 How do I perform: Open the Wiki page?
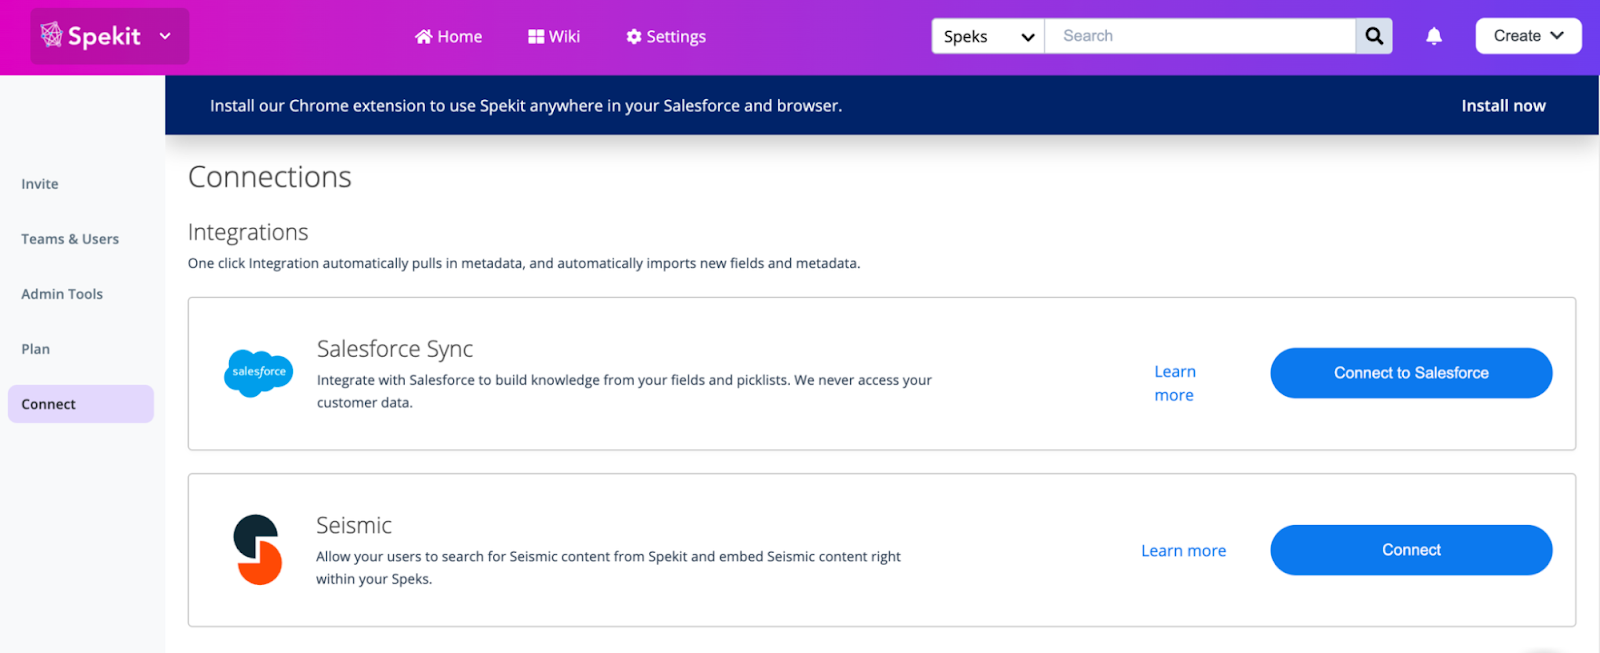554,37
